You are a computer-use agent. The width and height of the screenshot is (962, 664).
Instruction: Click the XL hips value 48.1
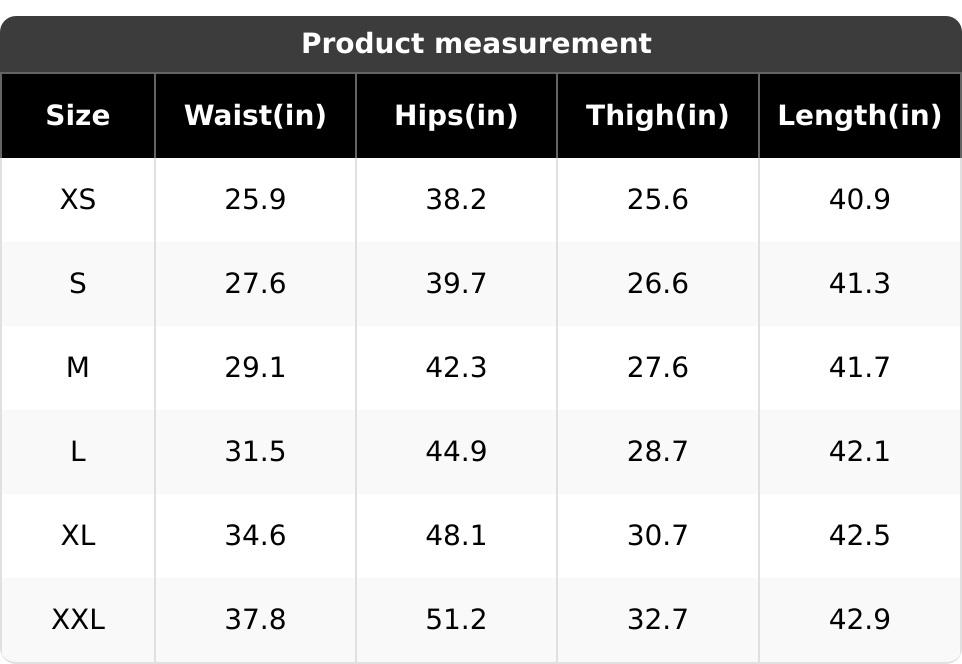(x=456, y=536)
